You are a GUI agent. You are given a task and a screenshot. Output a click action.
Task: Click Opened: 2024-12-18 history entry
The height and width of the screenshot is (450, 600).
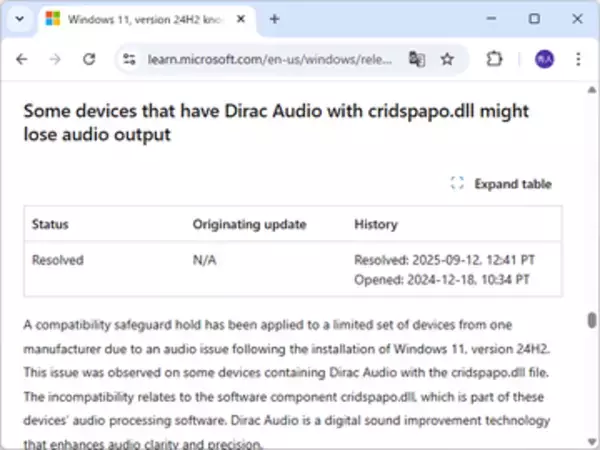[x=442, y=279]
